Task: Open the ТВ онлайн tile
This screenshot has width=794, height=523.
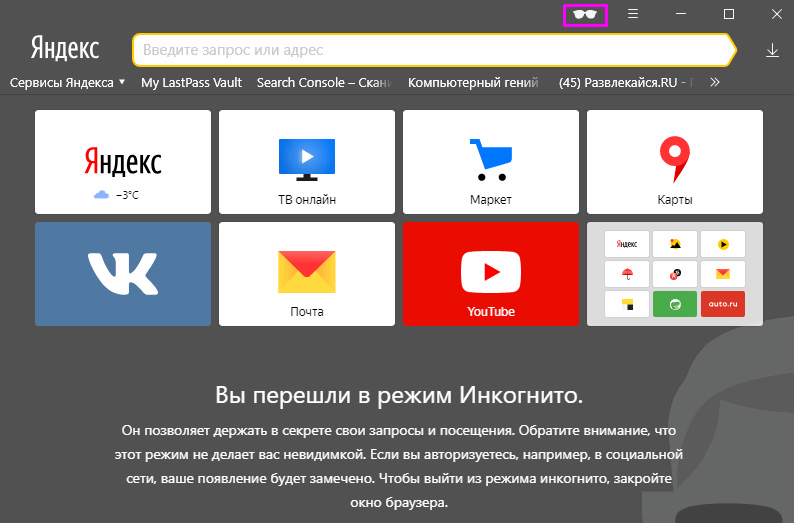Action: click(307, 162)
